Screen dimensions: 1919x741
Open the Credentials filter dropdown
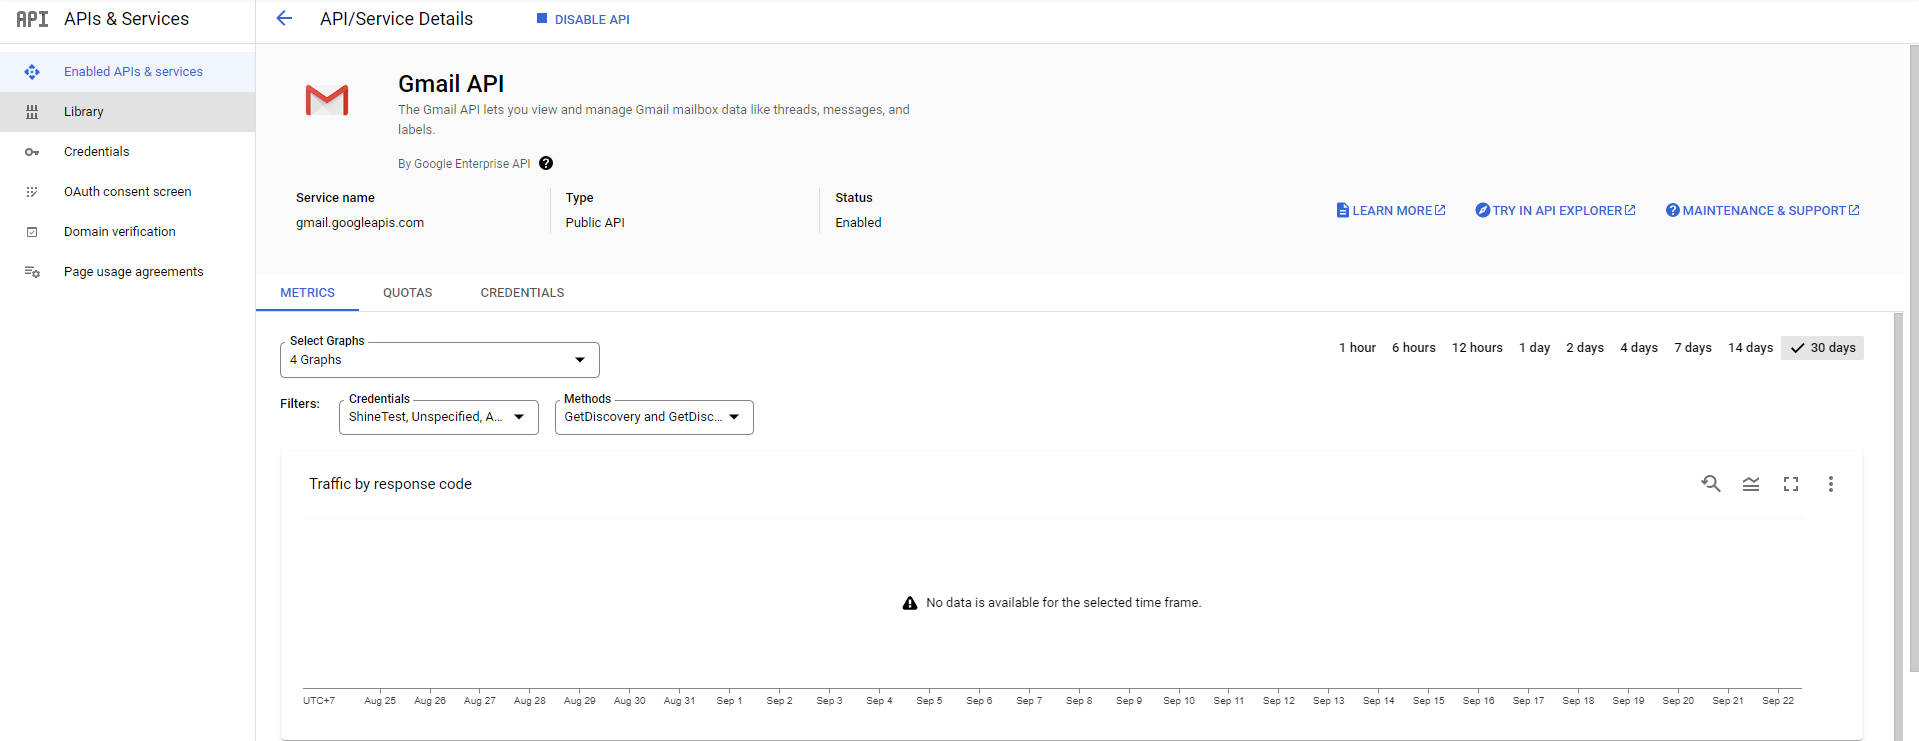pyautogui.click(x=439, y=417)
